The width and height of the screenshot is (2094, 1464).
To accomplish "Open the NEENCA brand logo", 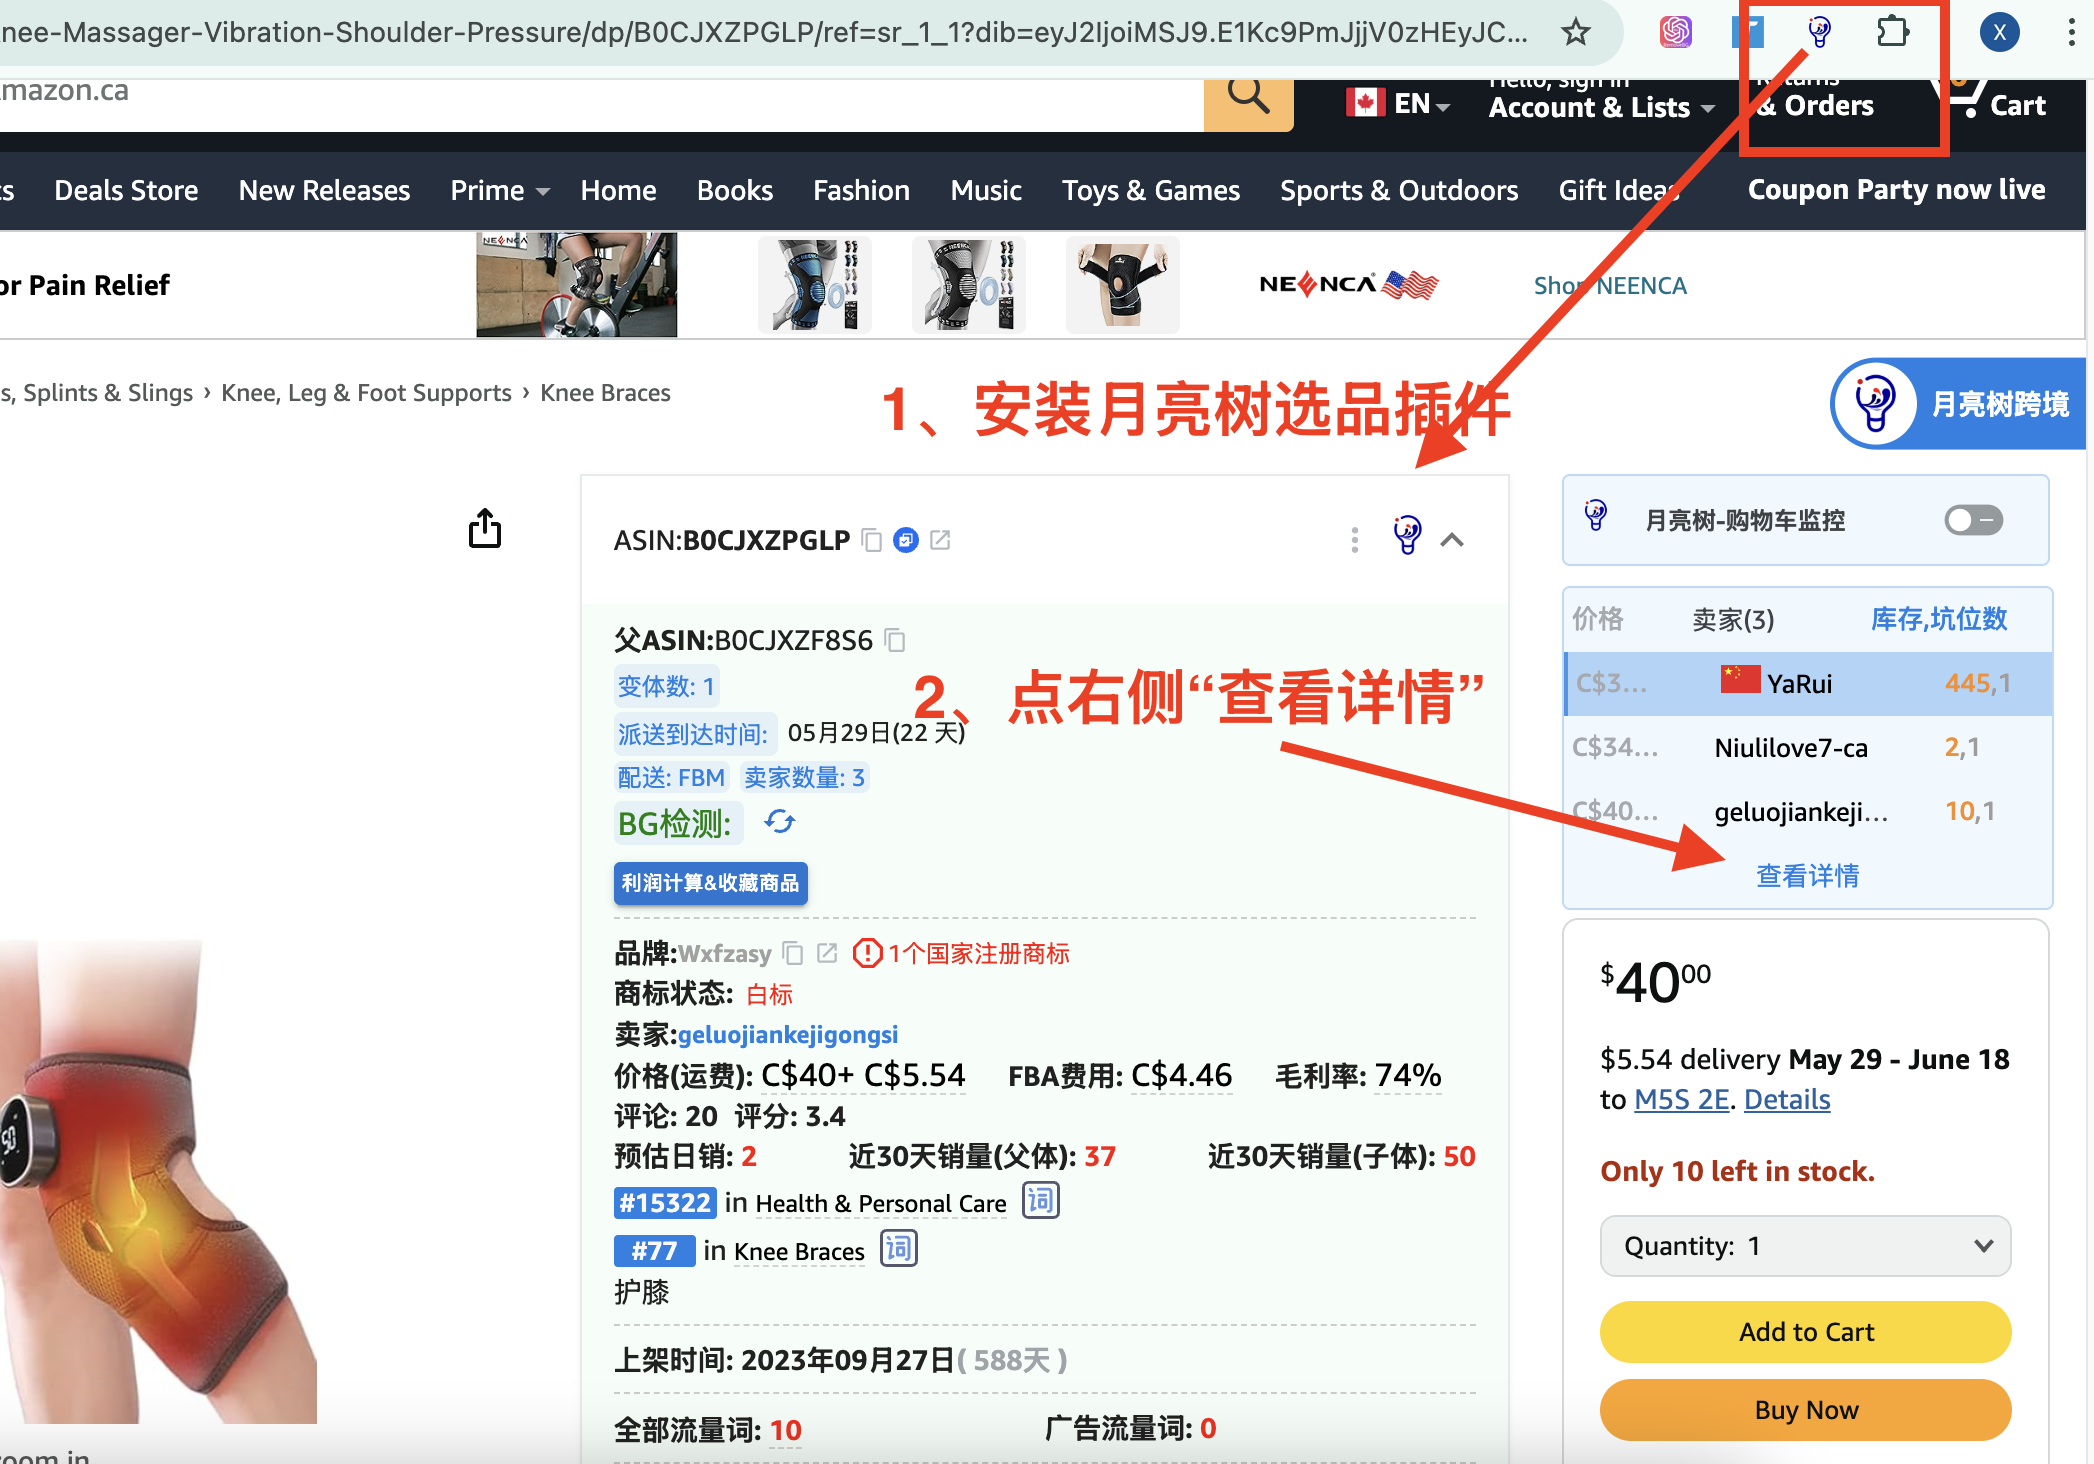I will click(x=1348, y=285).
